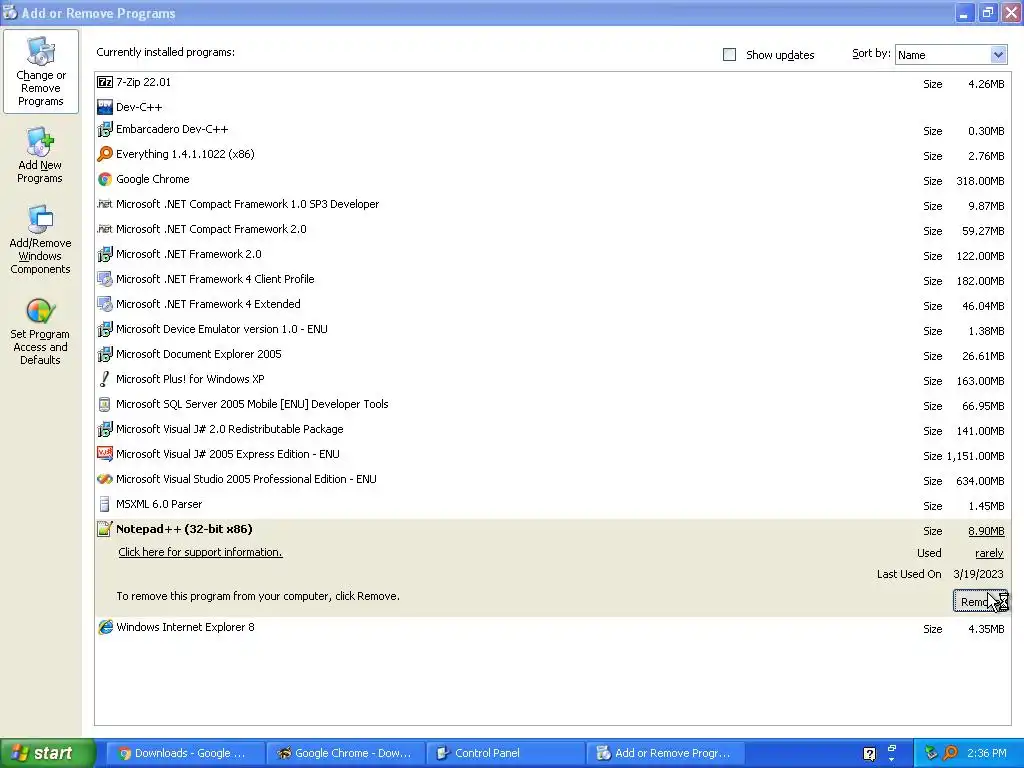Click the language bar options arrow icon
The image size is (1024, 768).
tap(892, 759)
